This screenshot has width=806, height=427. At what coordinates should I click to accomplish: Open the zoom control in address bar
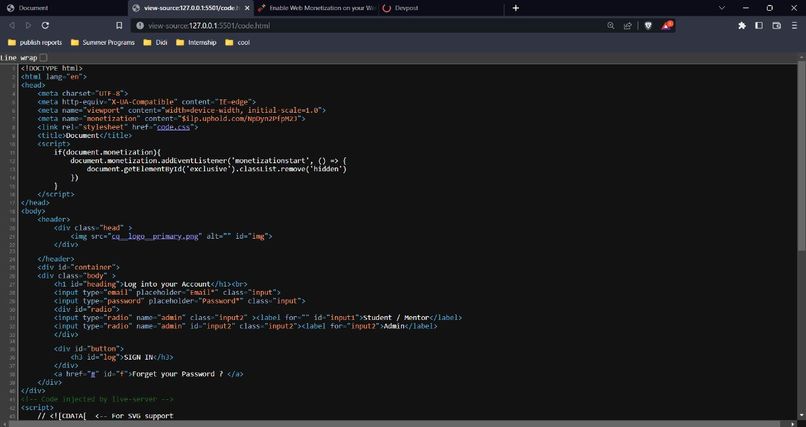pos(611,25)
